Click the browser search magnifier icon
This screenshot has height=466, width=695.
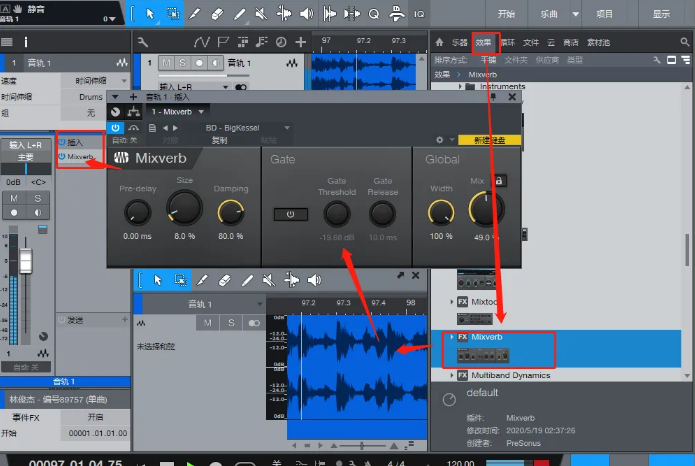point(685,42)
